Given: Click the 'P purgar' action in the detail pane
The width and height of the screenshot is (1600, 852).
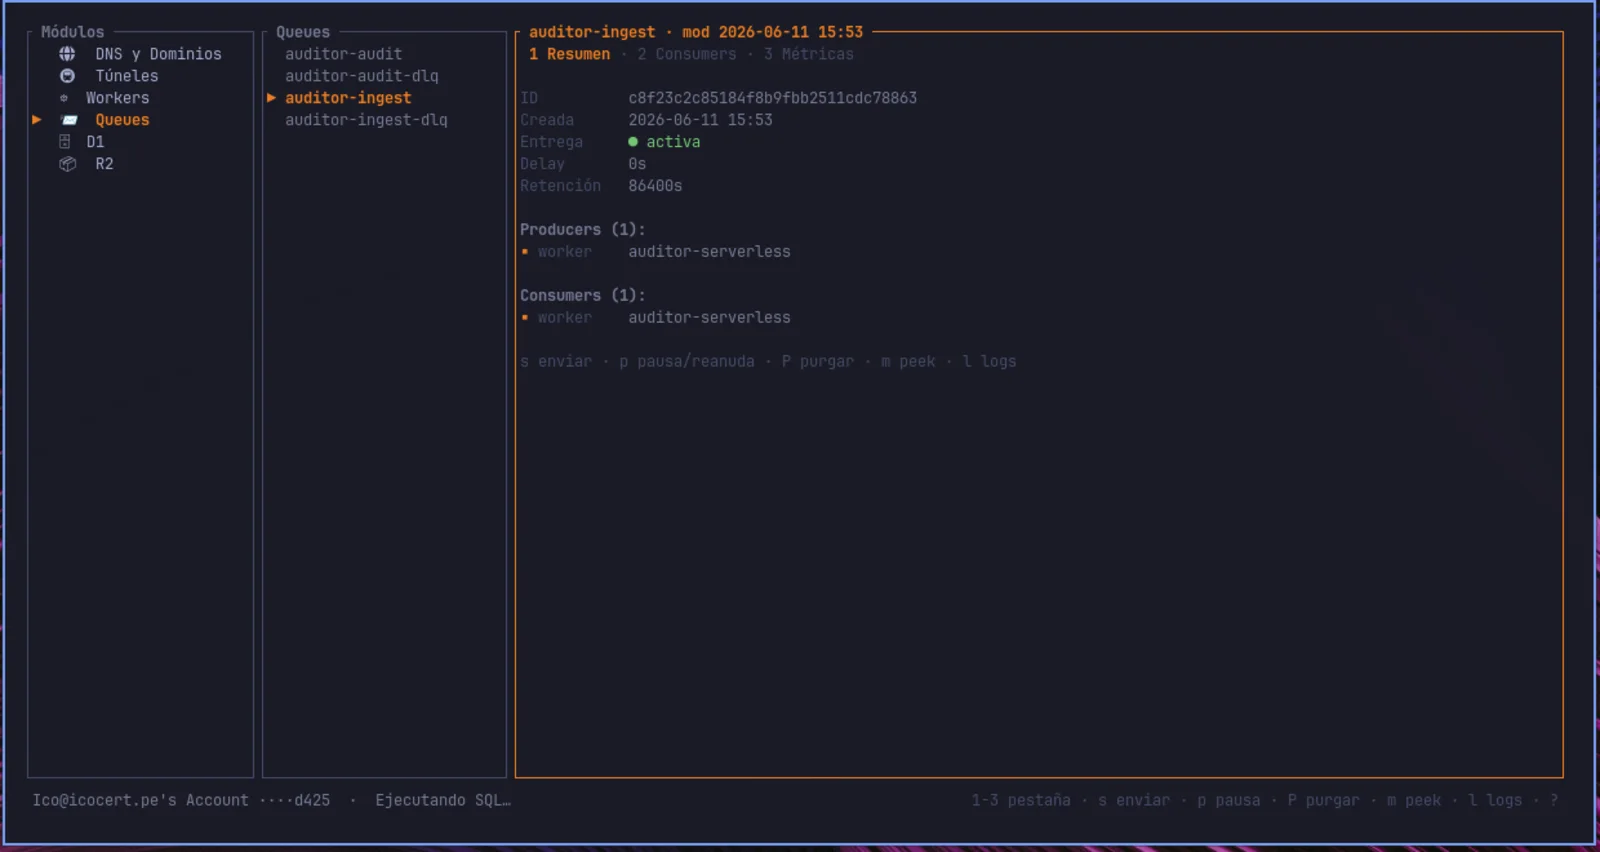Looking at the screenshot, I should (818, 361).
